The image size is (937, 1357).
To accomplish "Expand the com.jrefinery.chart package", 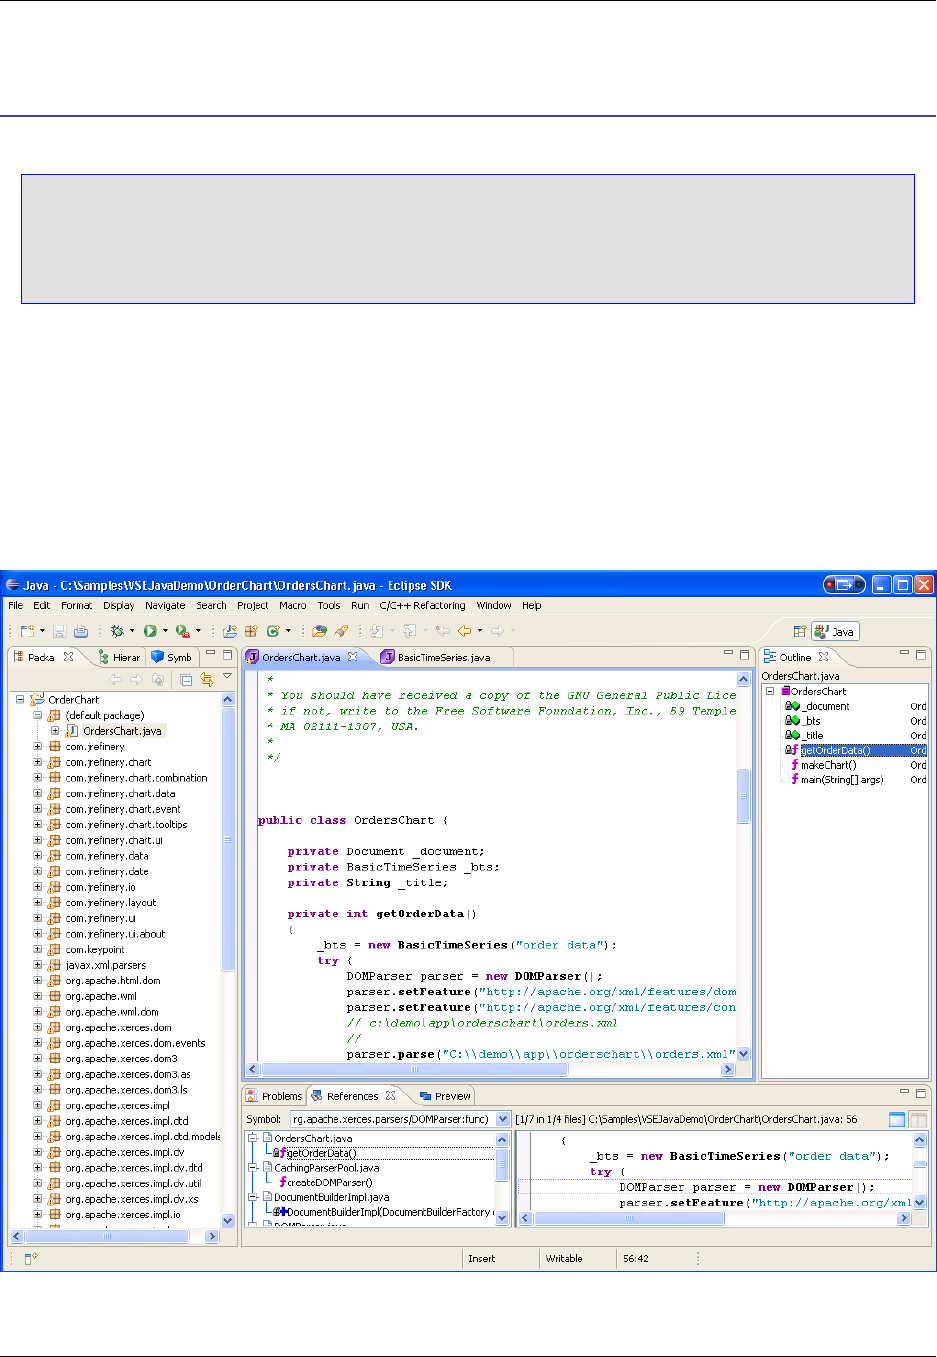I will pos(37,762).
